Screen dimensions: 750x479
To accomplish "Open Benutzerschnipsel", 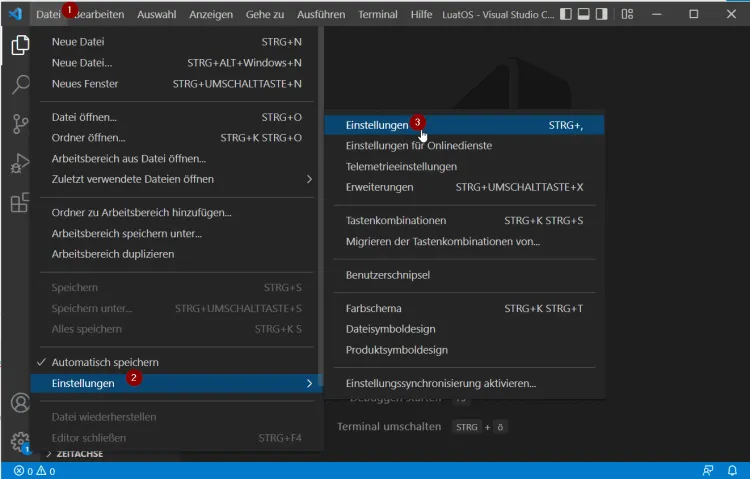I will tap(464, 275).
